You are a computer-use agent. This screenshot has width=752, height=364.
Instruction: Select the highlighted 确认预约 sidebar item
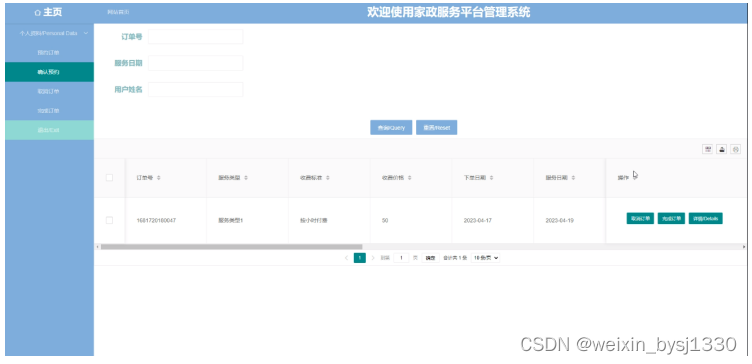[x=48, y=72]
